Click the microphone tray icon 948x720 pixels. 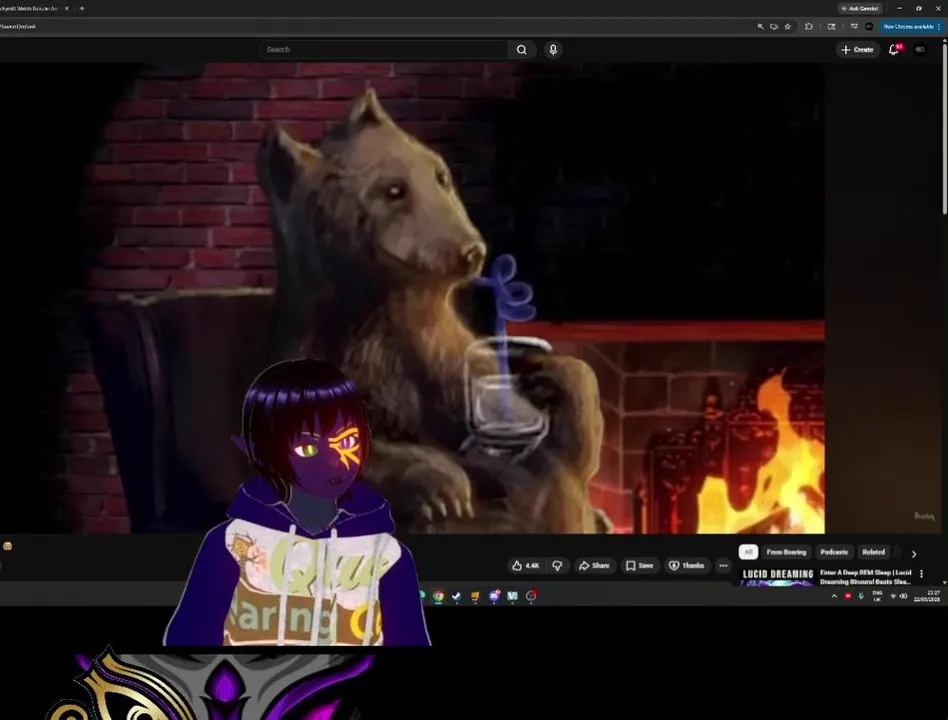[x=861, y=596]
